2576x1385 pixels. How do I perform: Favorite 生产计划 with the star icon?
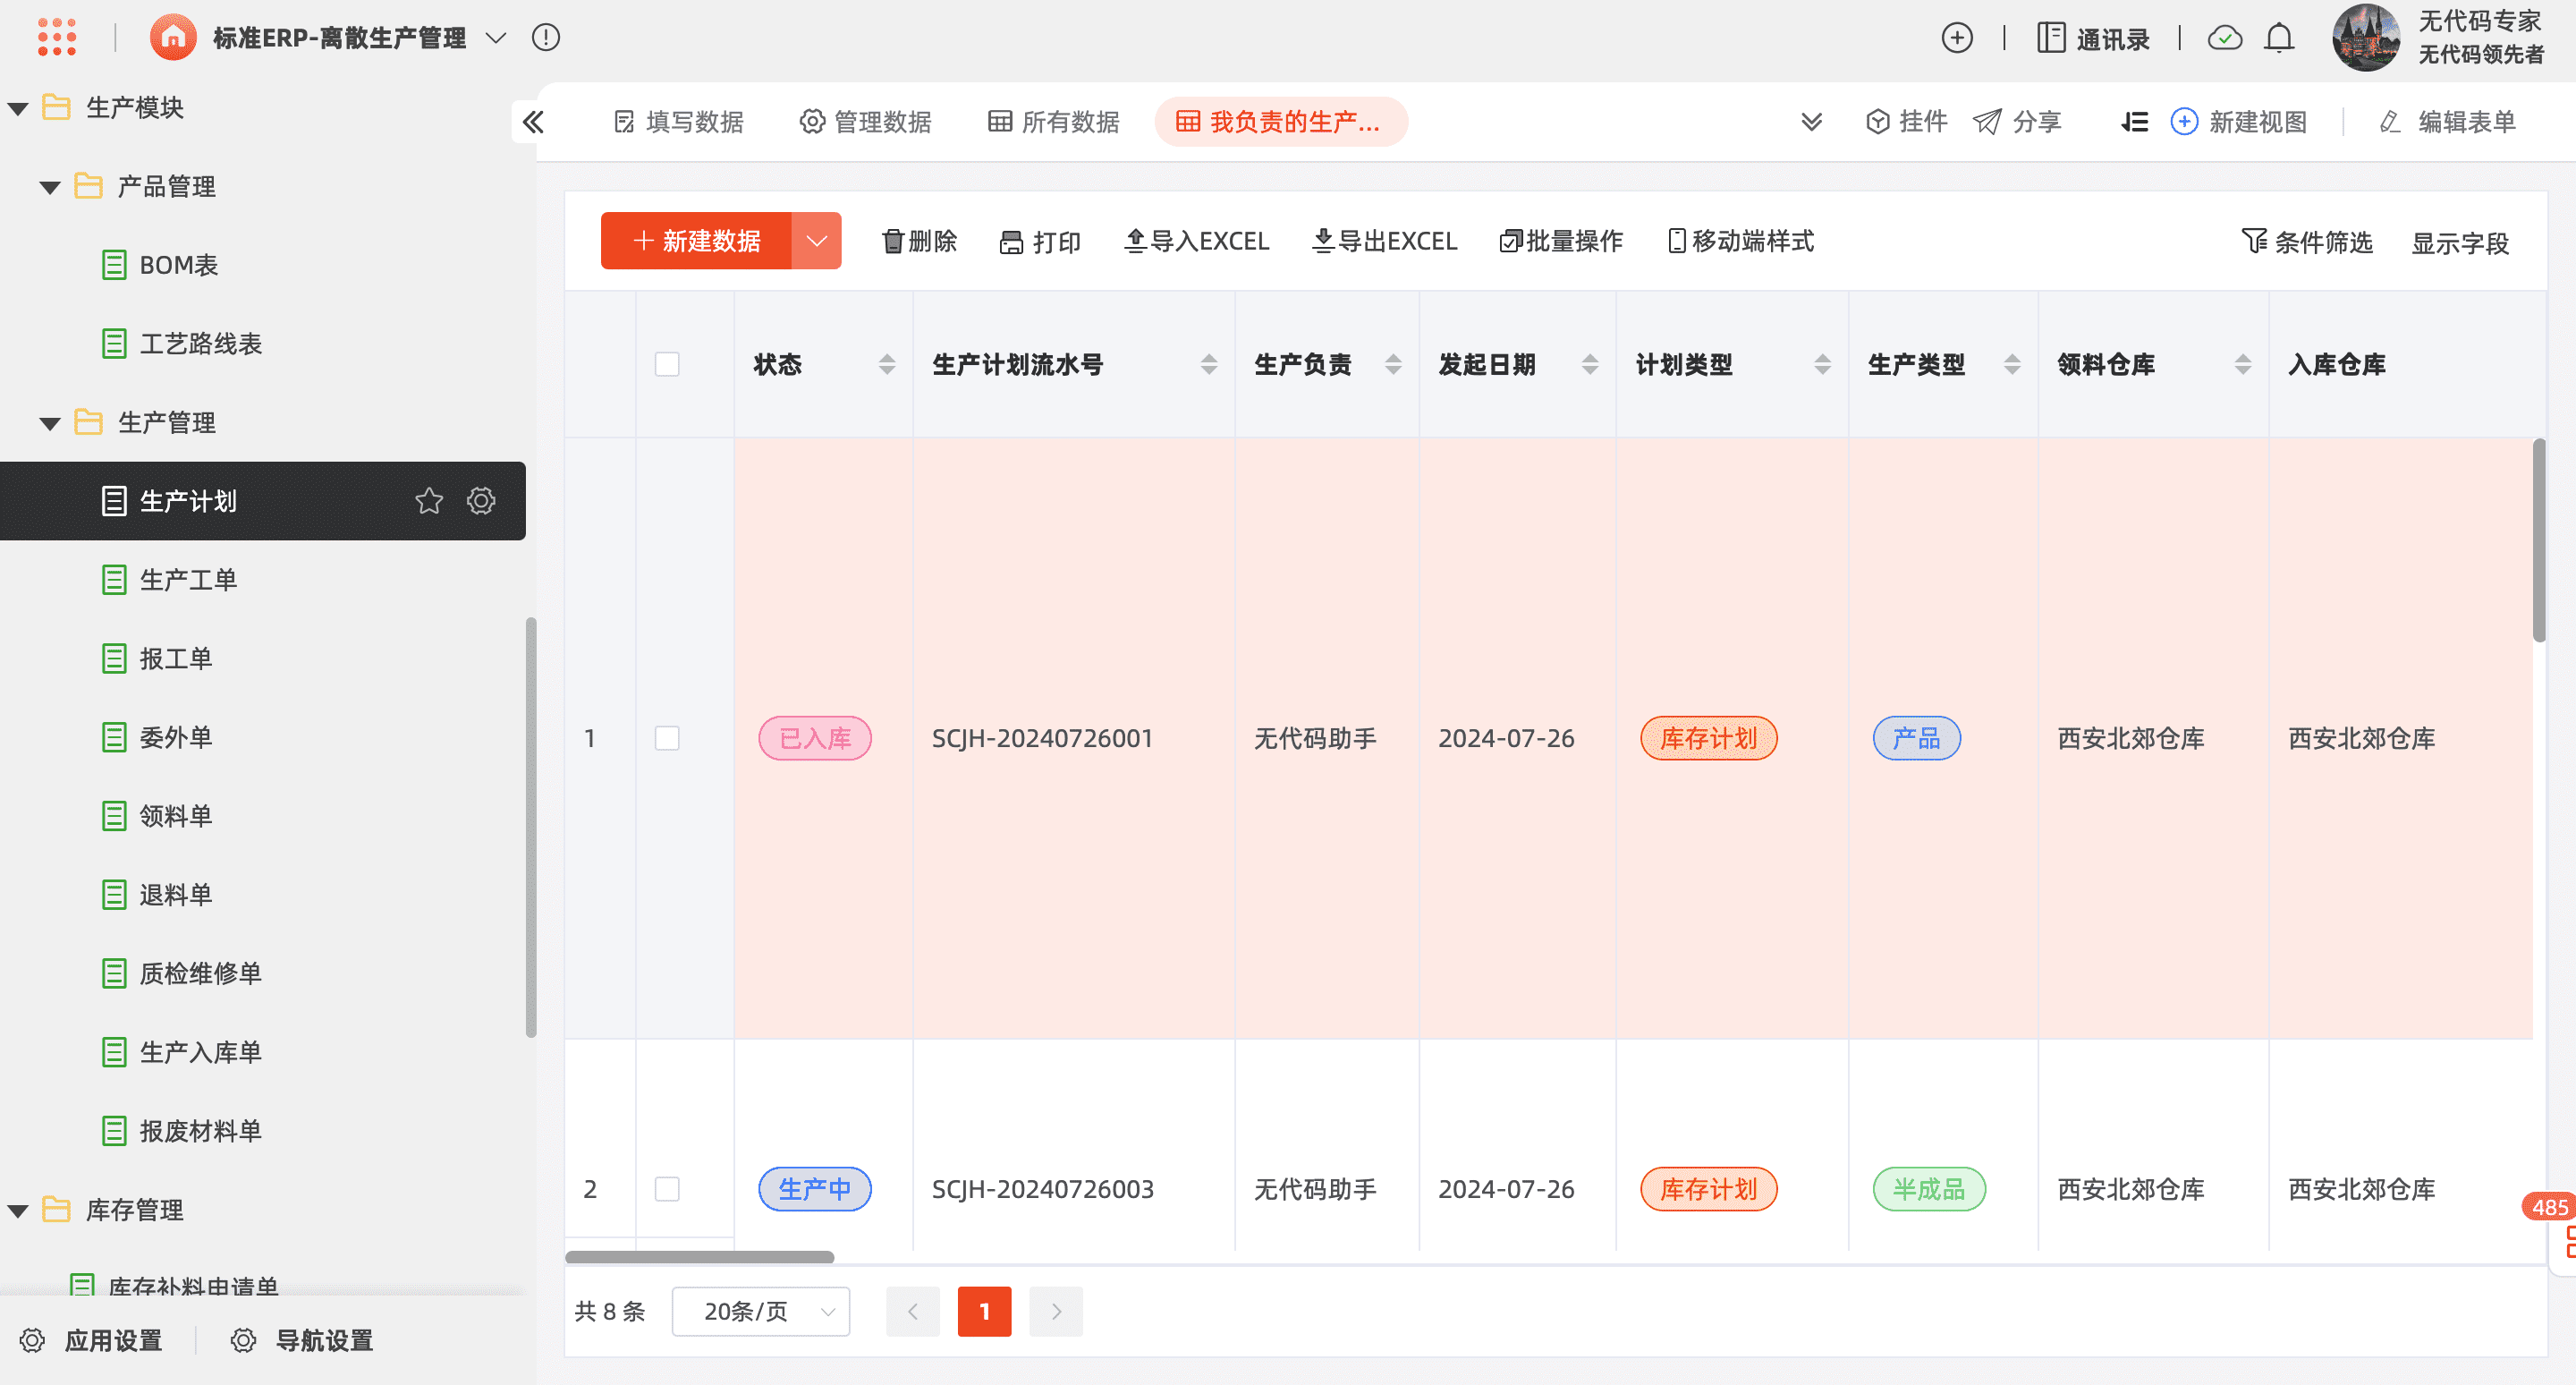point(429,501)
